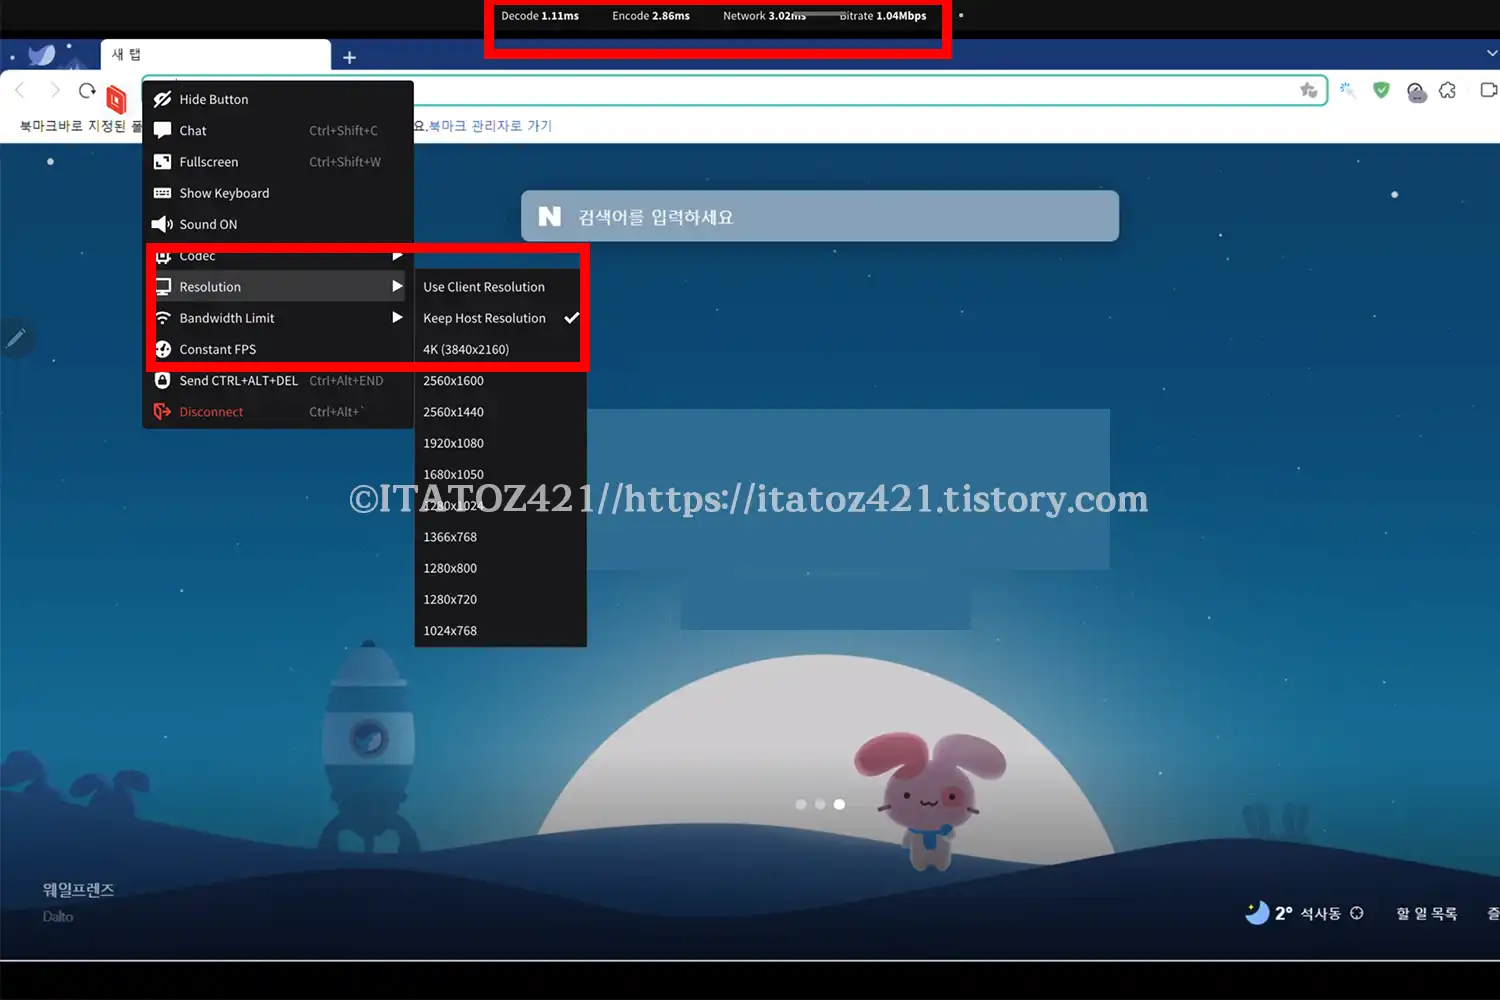Choose 2560x1600 resolution
Viewport: 1500px width, 1000px height.
tap(500, 381)
